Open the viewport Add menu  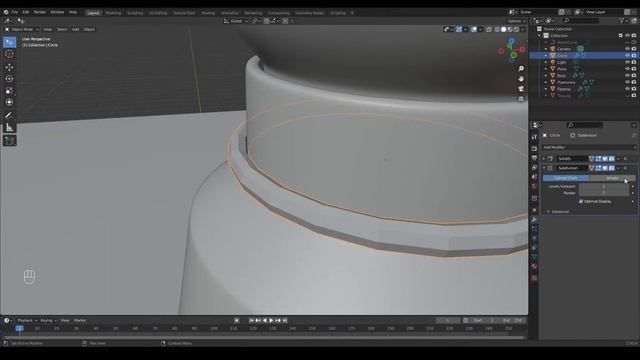coord(76,29)
